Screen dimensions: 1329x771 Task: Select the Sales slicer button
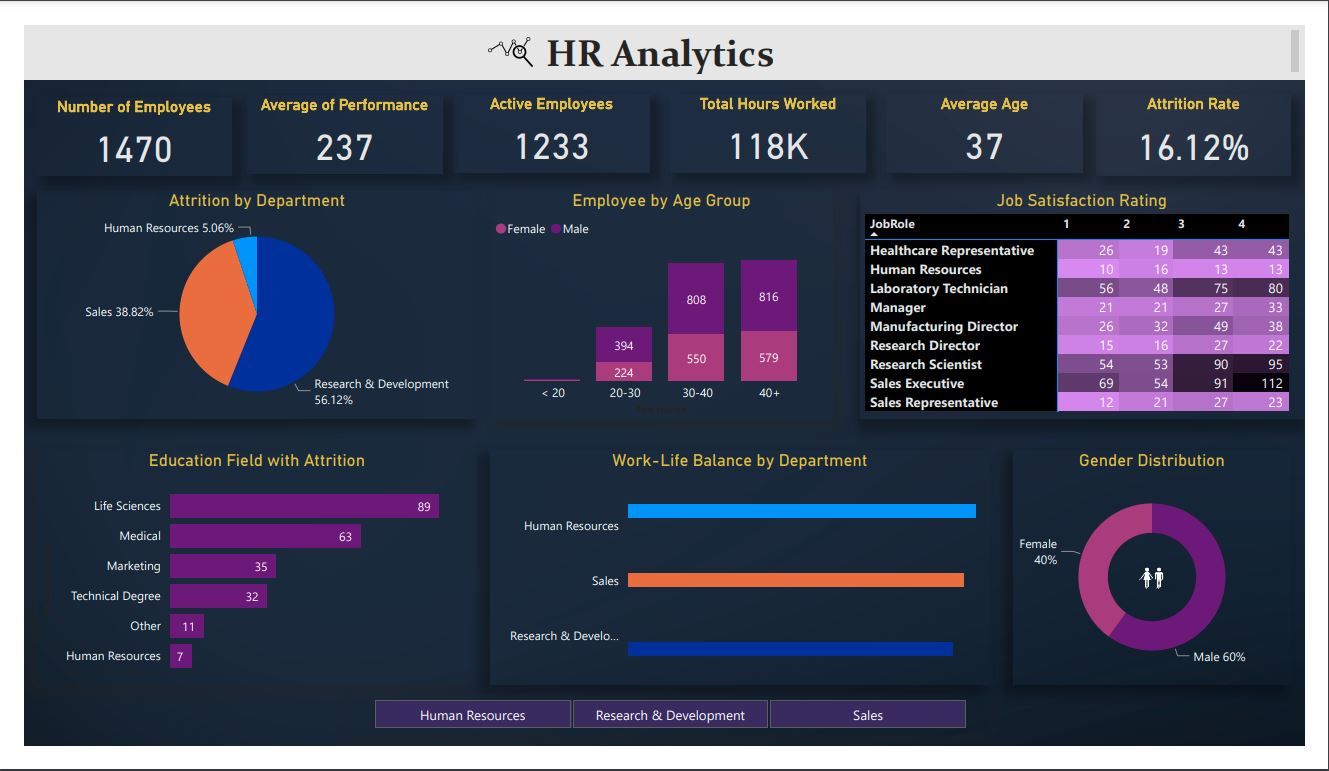[x=867, y=714]
